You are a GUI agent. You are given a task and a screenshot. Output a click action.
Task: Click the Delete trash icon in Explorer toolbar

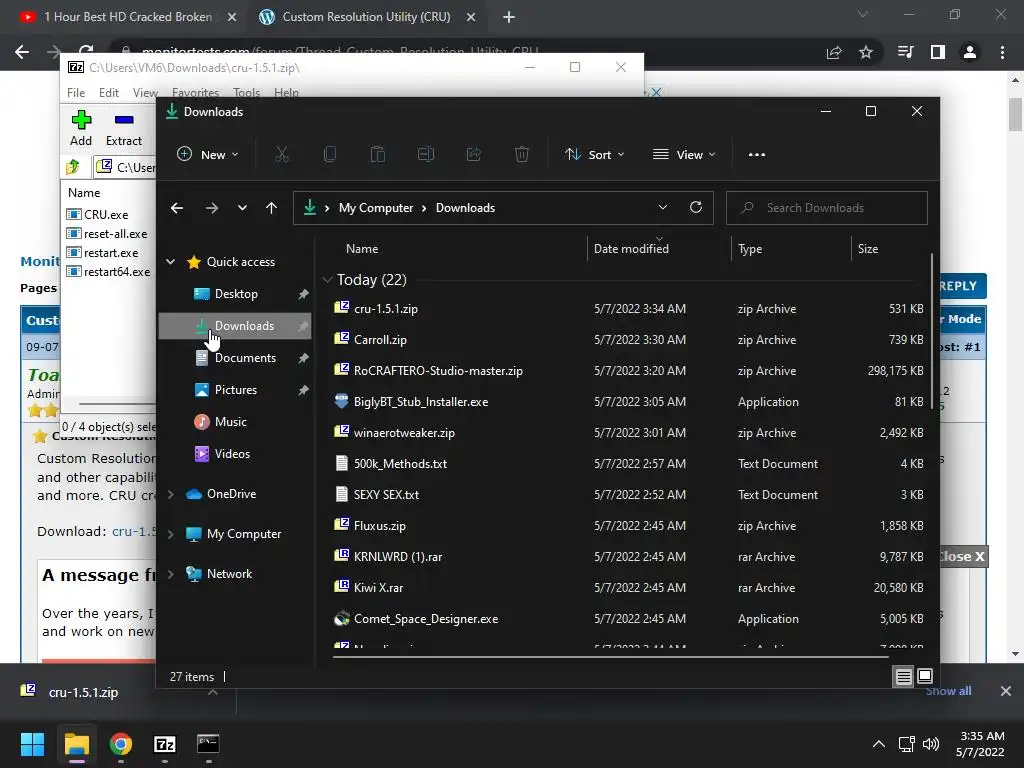522,155
